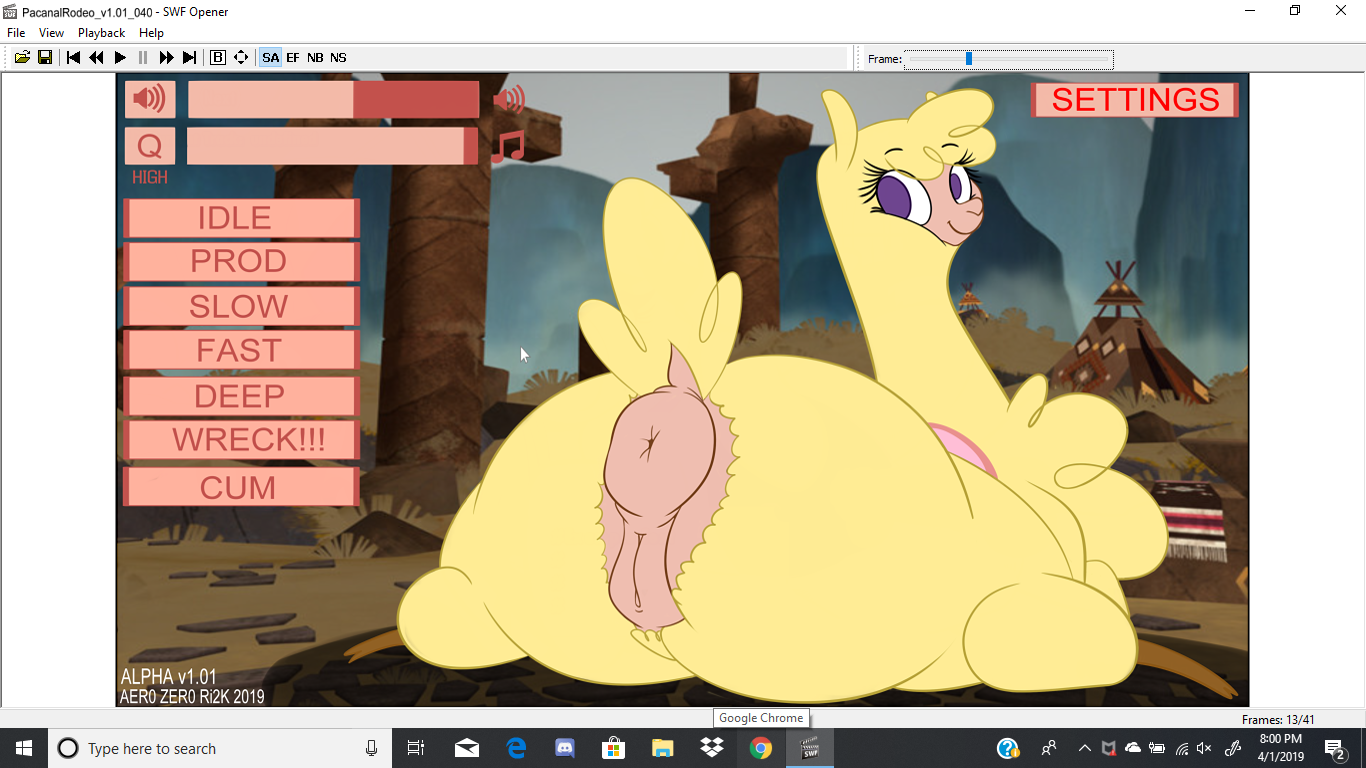Open Discord from the taskbar
The width and height of the screenshot is (1366, 768).
point(564,748)
